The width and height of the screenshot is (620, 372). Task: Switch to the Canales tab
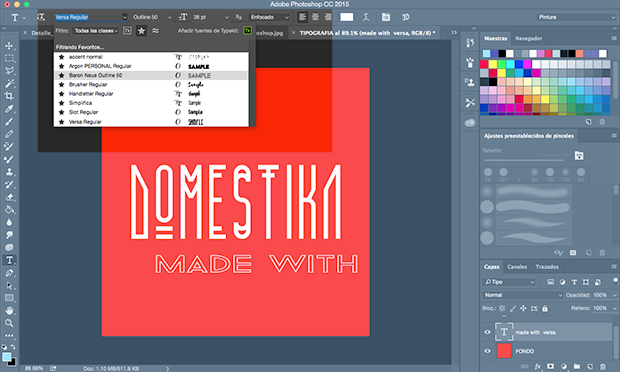(517, 267)
